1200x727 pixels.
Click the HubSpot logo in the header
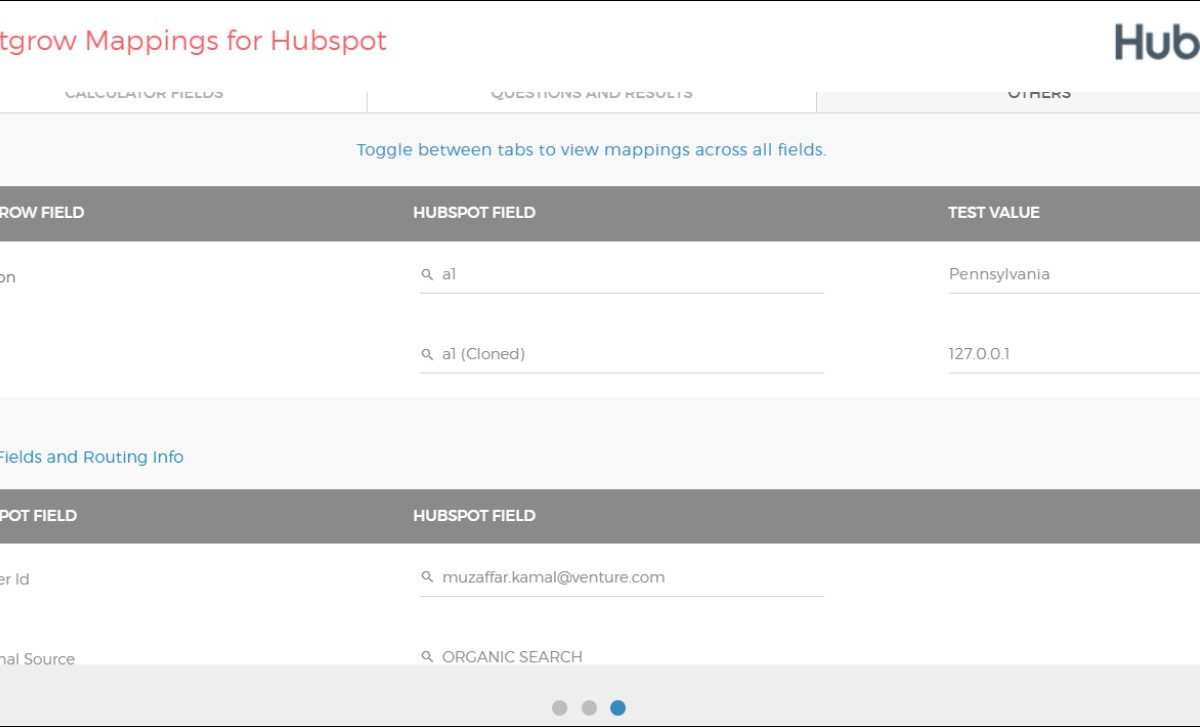[1157, 42]
